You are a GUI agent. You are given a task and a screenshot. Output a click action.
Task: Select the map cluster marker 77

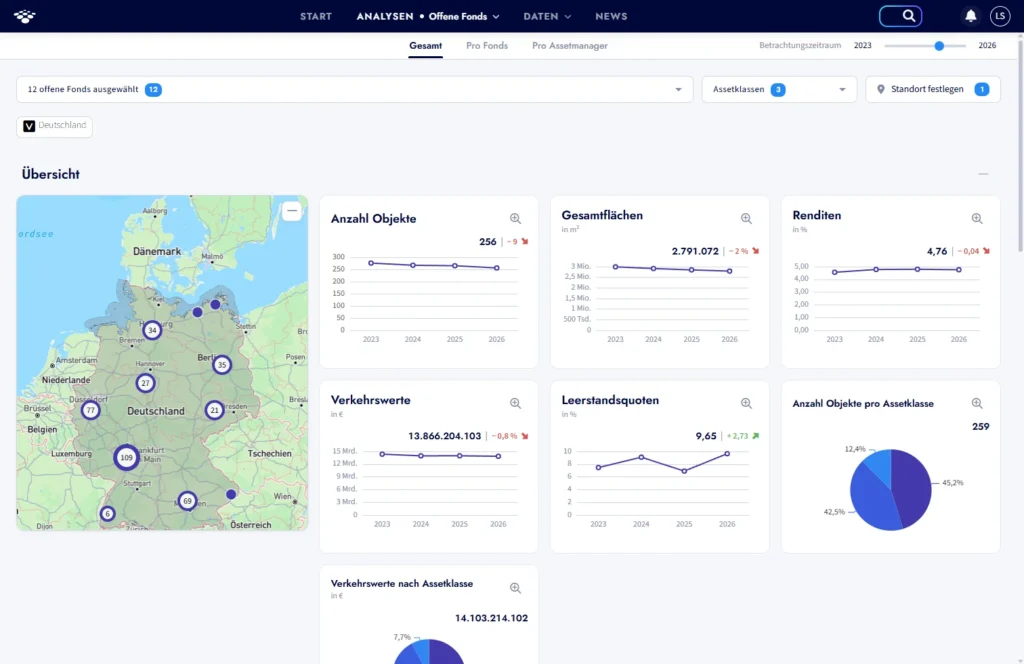pyautogui.click(x=90, y=411)
